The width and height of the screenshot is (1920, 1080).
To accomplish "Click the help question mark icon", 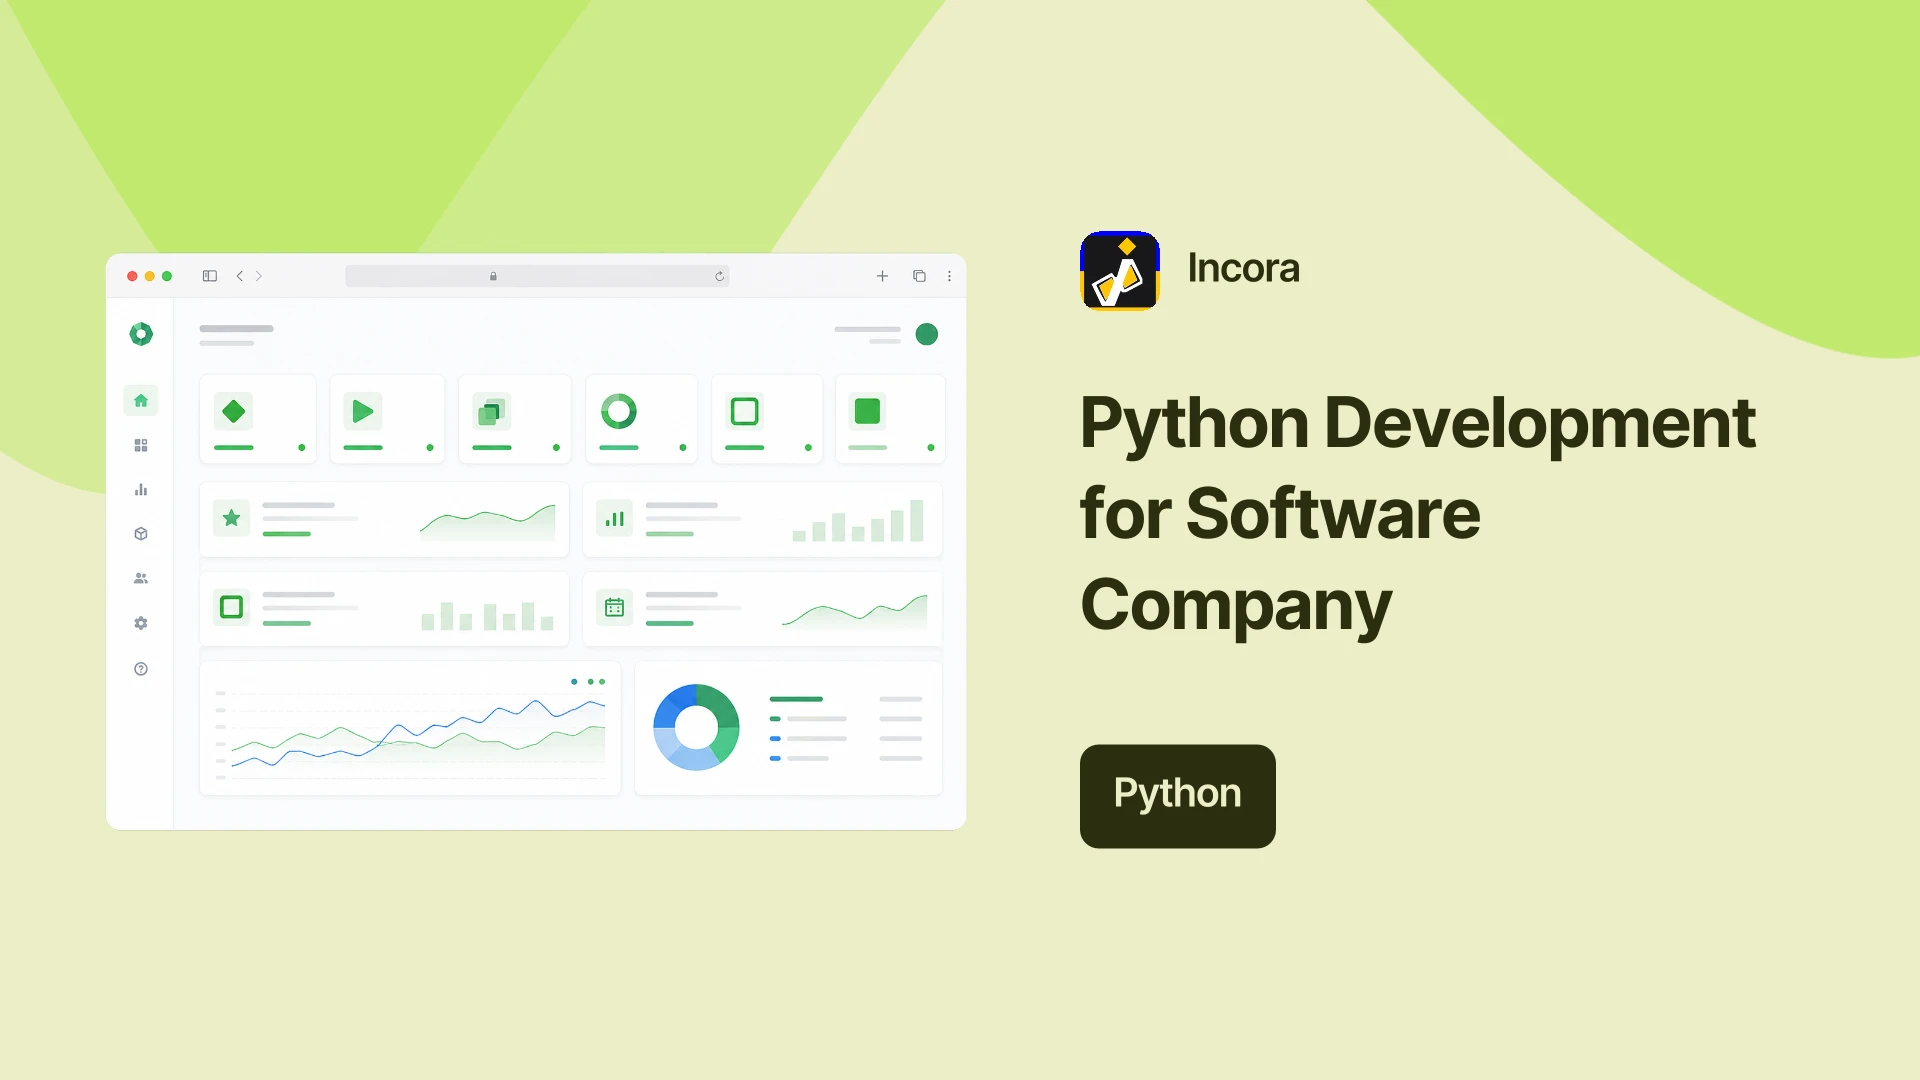I will (x=141, y=669).
